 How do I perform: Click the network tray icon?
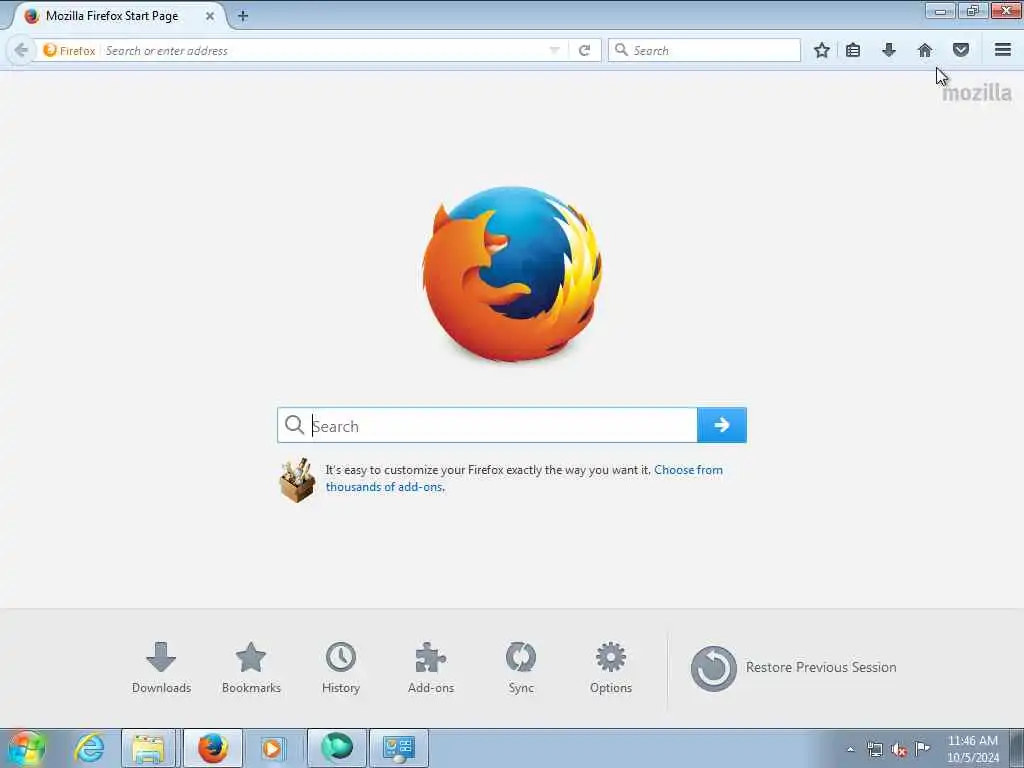pyautogui.click(x=875, y=749)
